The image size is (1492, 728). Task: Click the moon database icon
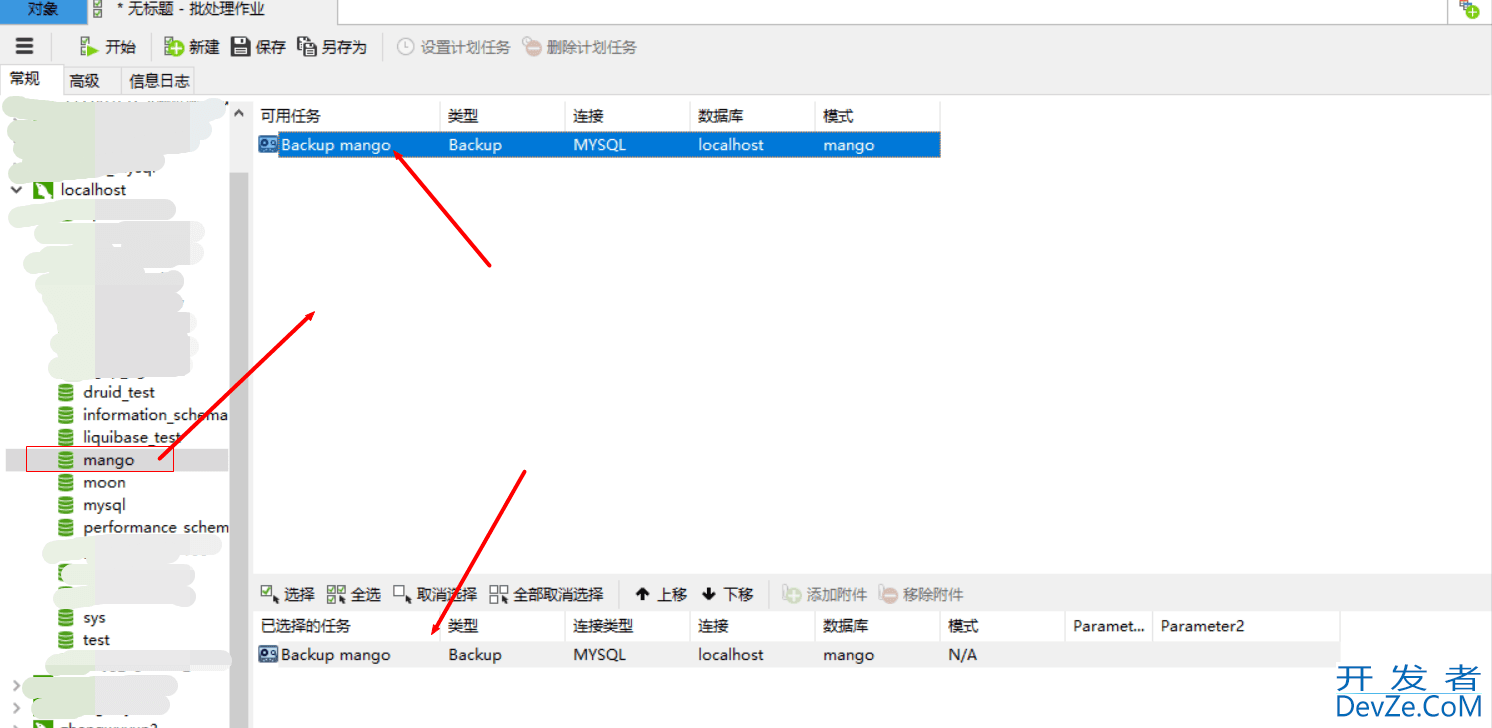(x=66, y=482)
